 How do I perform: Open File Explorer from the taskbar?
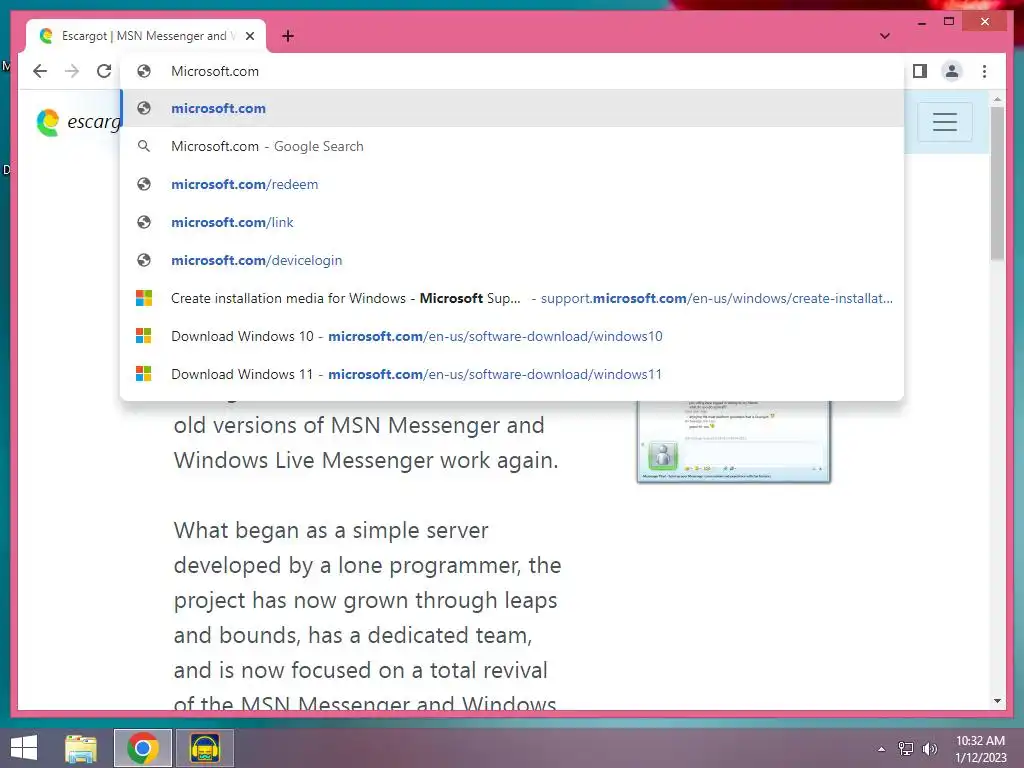coord(81,748)
